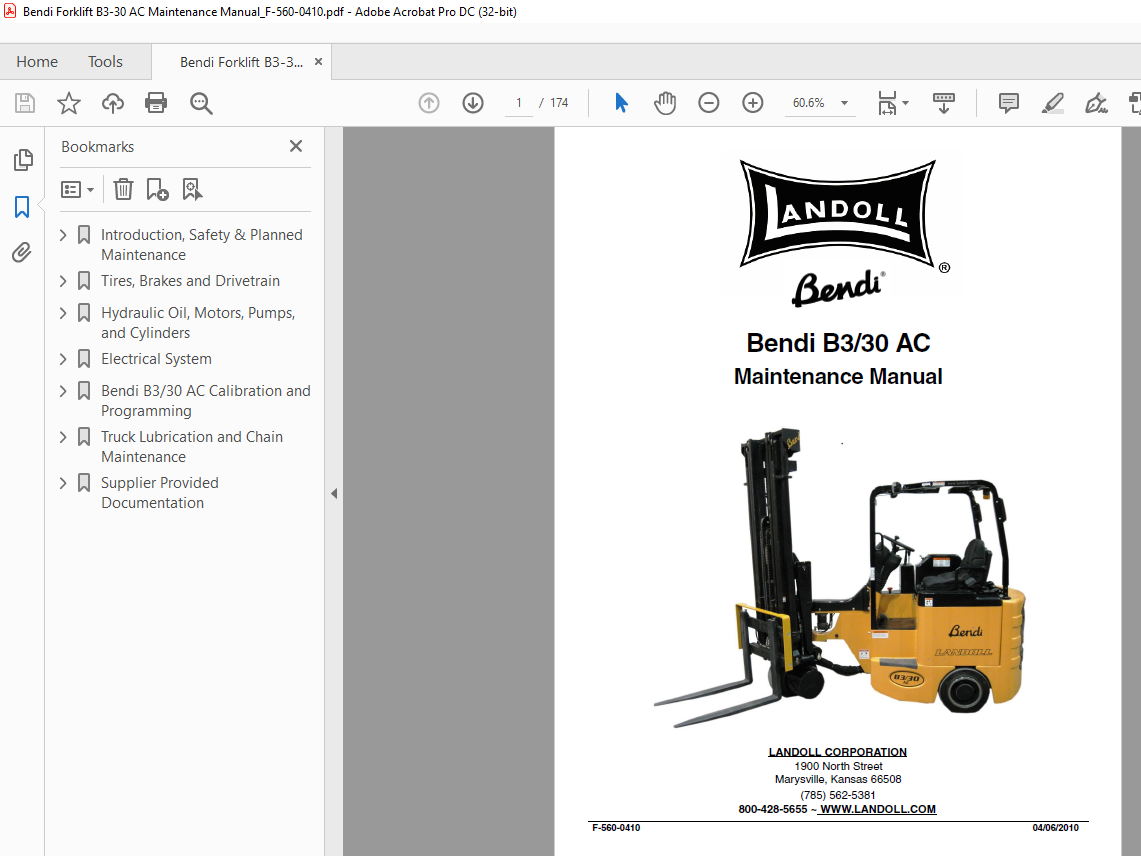This screenshot has height=856, width=1141.
Task: Select the Bendi Forklift B3-3... document tab
Action: tap(241, 63)
